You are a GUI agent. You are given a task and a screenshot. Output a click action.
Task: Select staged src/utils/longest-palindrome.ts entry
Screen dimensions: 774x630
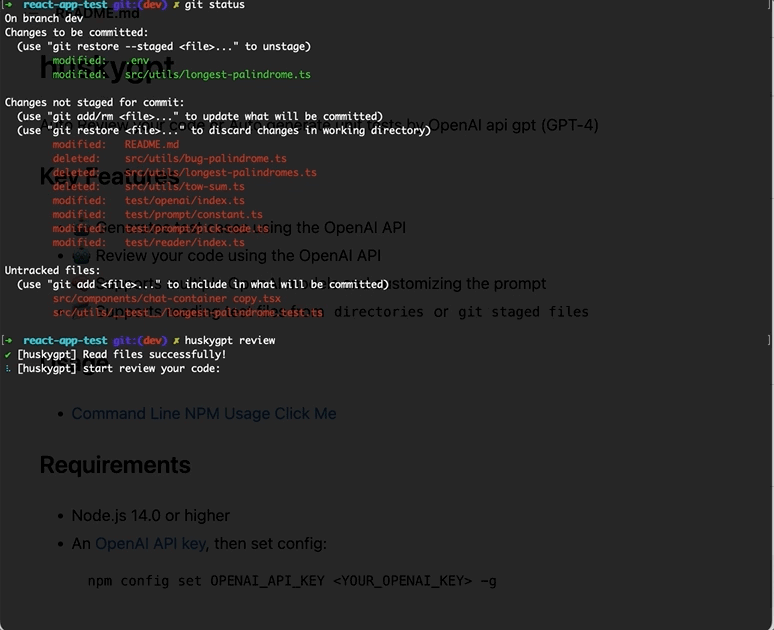[x=182, y=75]
